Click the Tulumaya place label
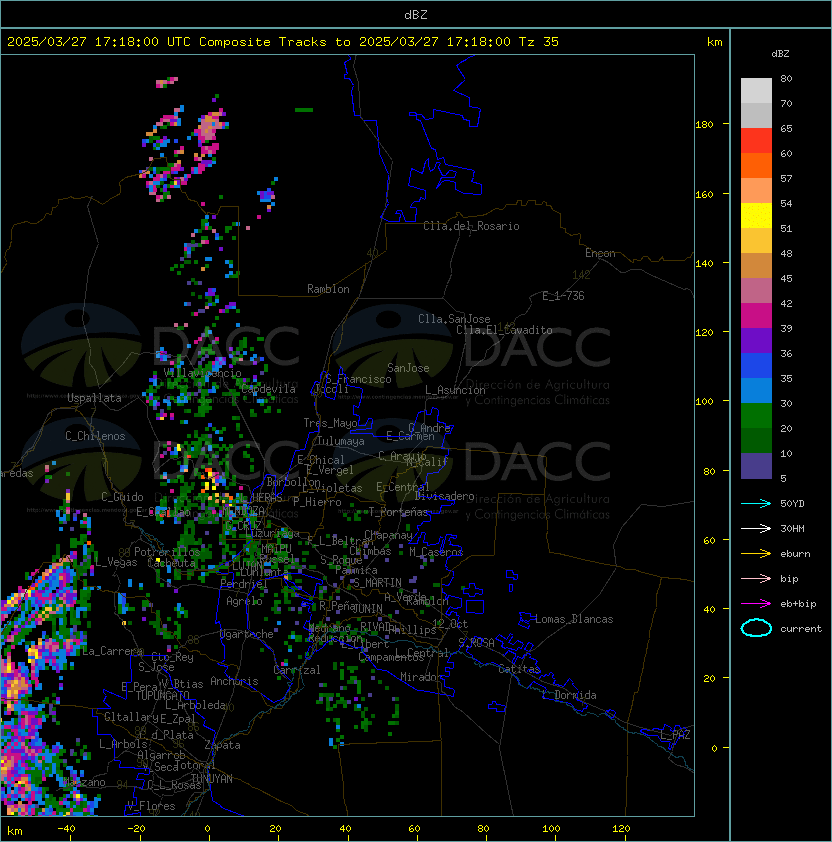The width and height of the screenshot is (832, 842). tap(341, 441)
